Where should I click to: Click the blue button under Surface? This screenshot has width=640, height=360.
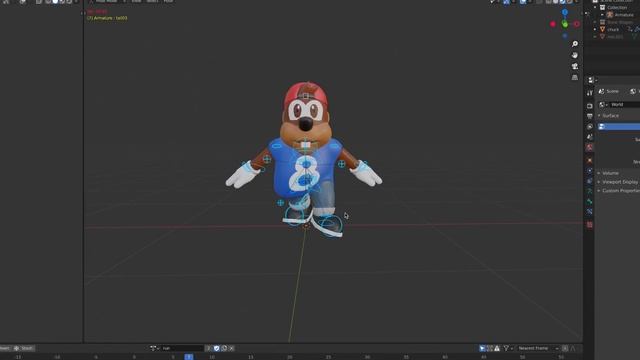click(x=619, y=127)
